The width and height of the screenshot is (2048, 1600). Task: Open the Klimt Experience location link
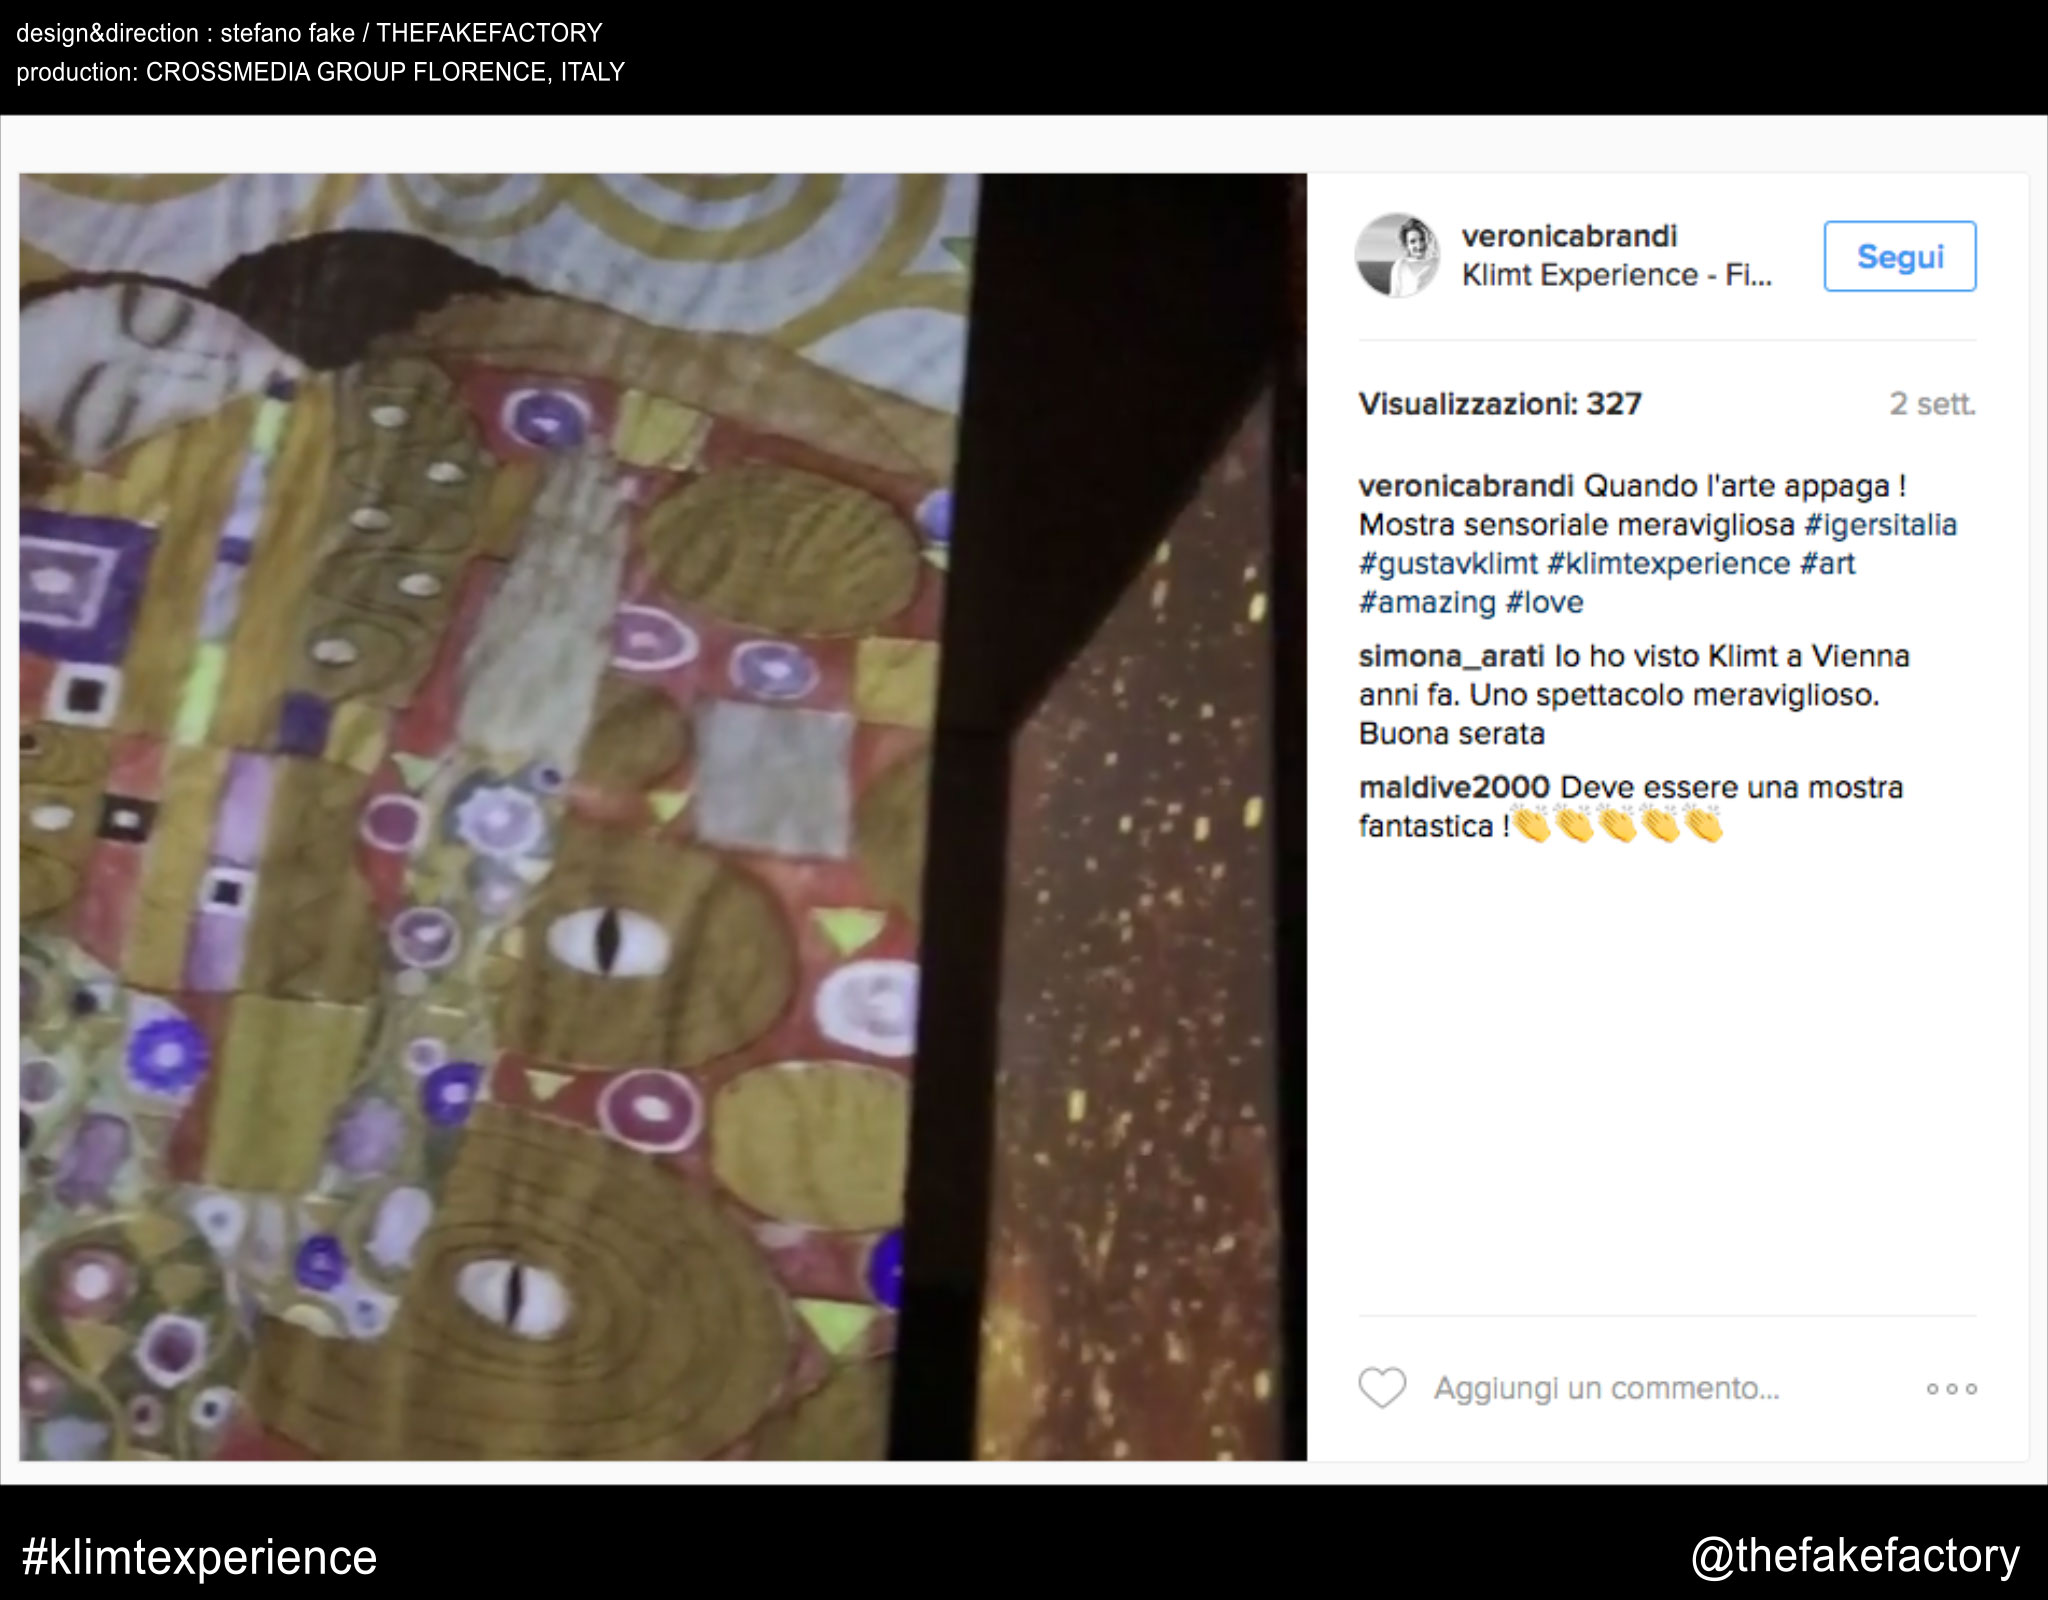point(1616,275)
